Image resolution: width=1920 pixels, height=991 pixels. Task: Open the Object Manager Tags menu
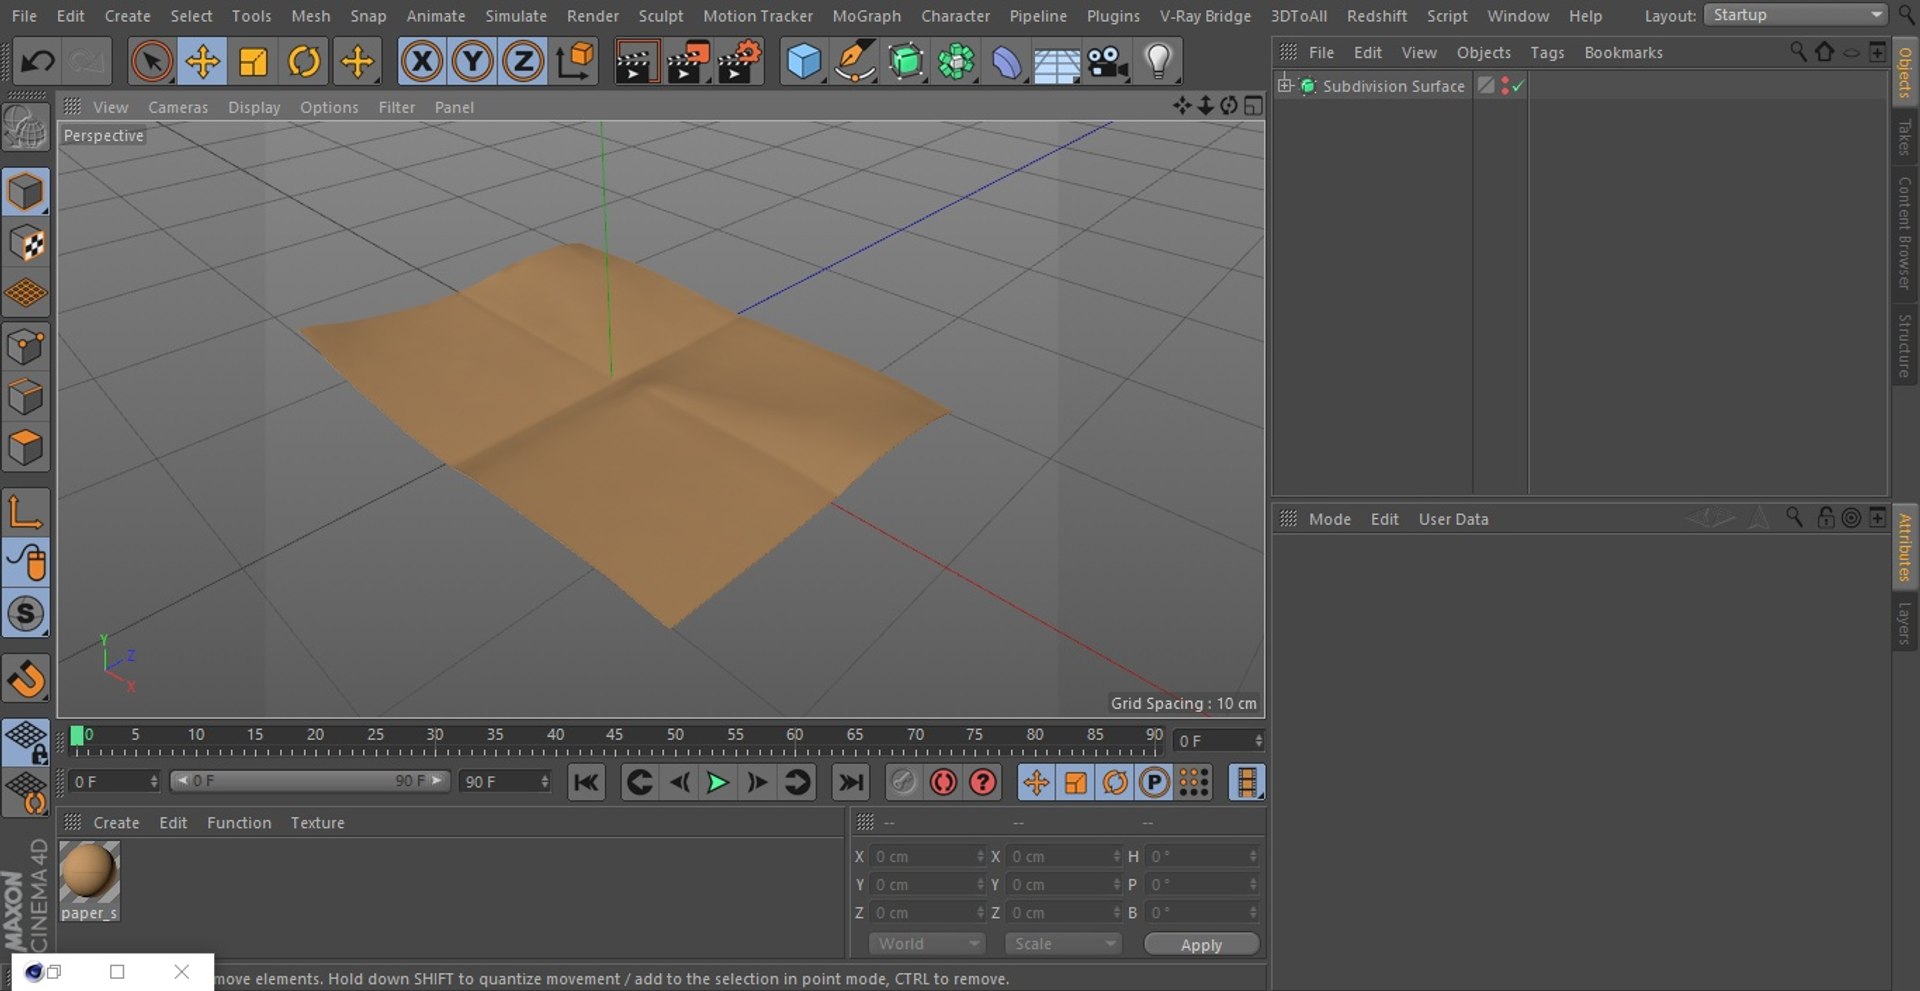click(1547, 52)
